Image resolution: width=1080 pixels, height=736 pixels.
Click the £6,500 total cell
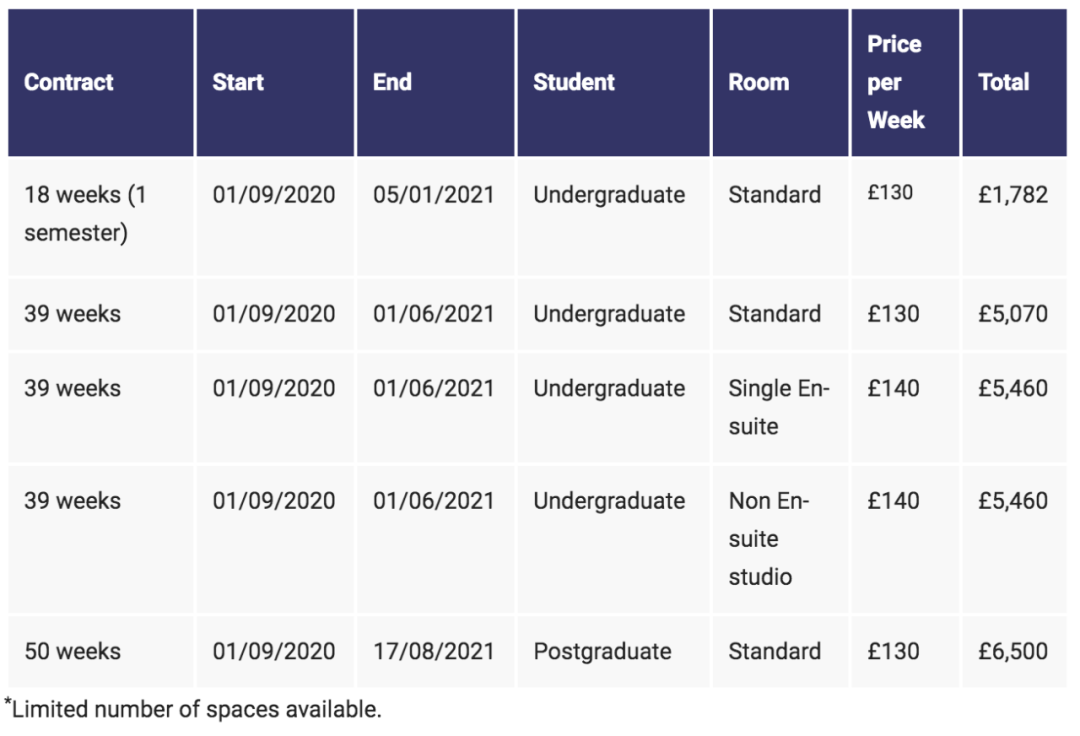(x=1012, y=651)
